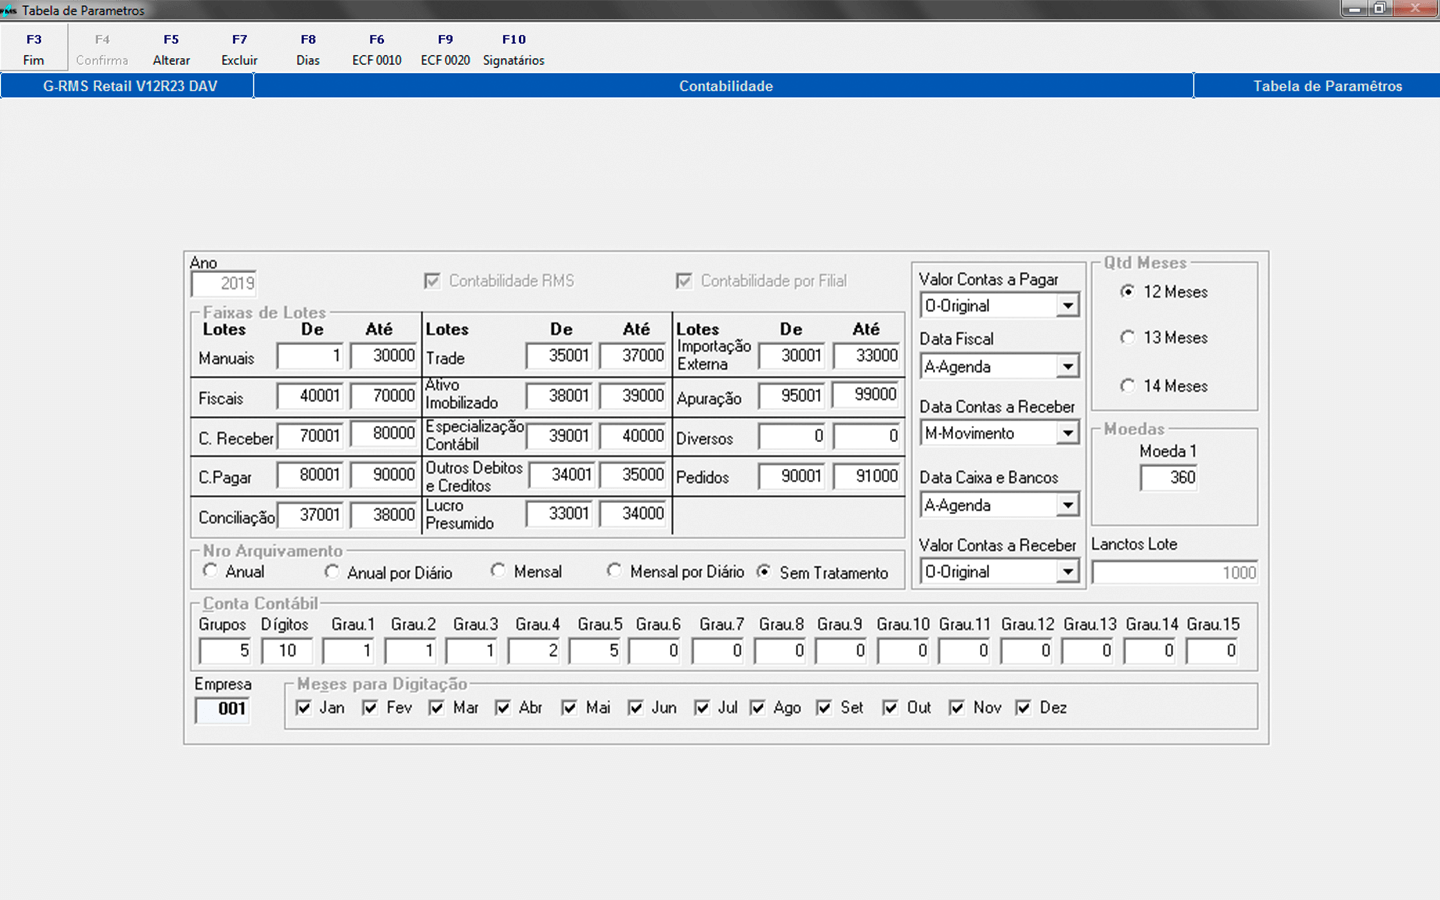
Task: Click the Moeda 1 input field
Action: 1168,478
